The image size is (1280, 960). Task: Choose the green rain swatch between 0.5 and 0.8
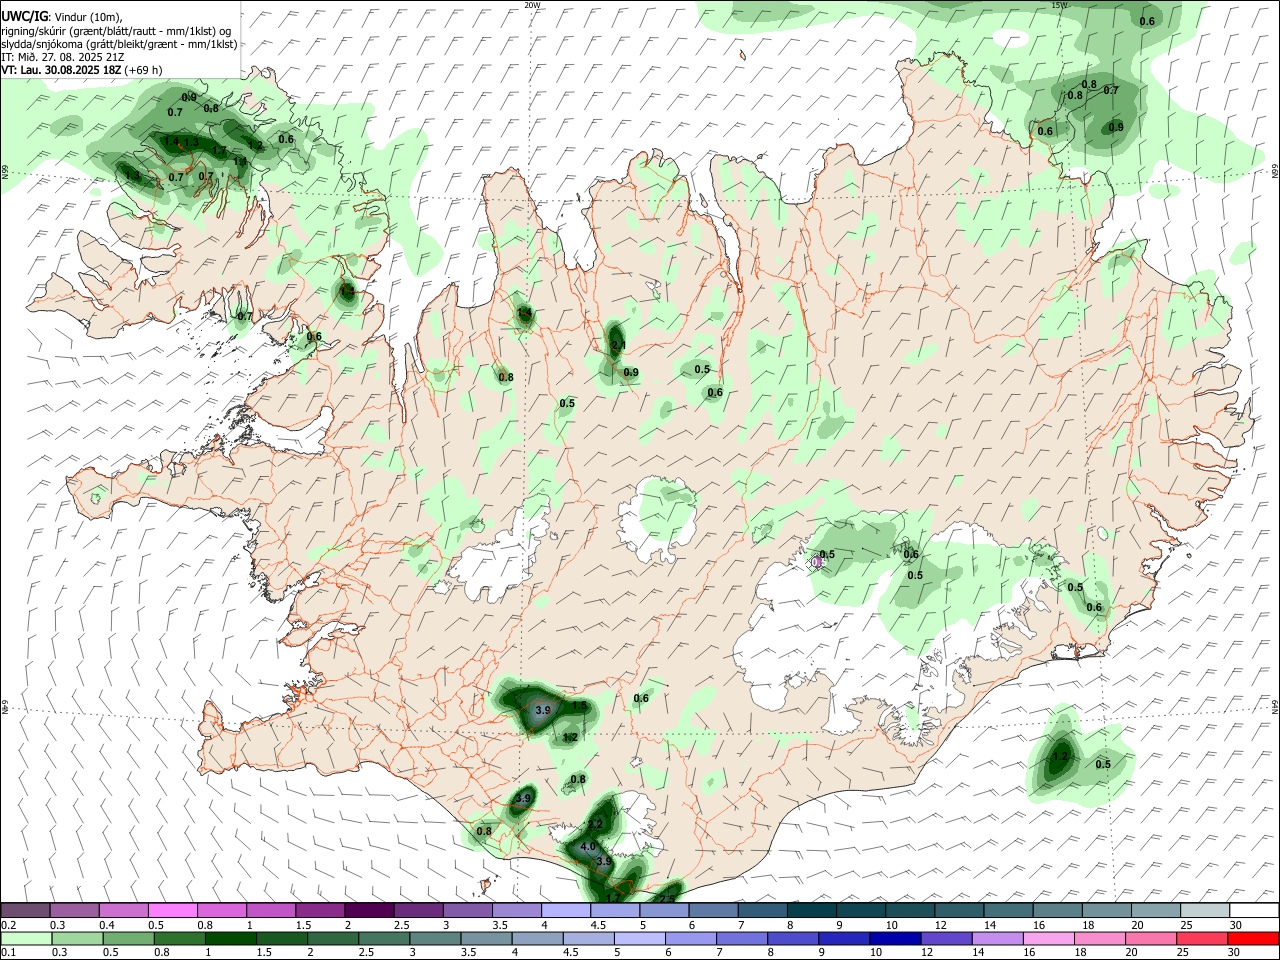pos(129,938)
